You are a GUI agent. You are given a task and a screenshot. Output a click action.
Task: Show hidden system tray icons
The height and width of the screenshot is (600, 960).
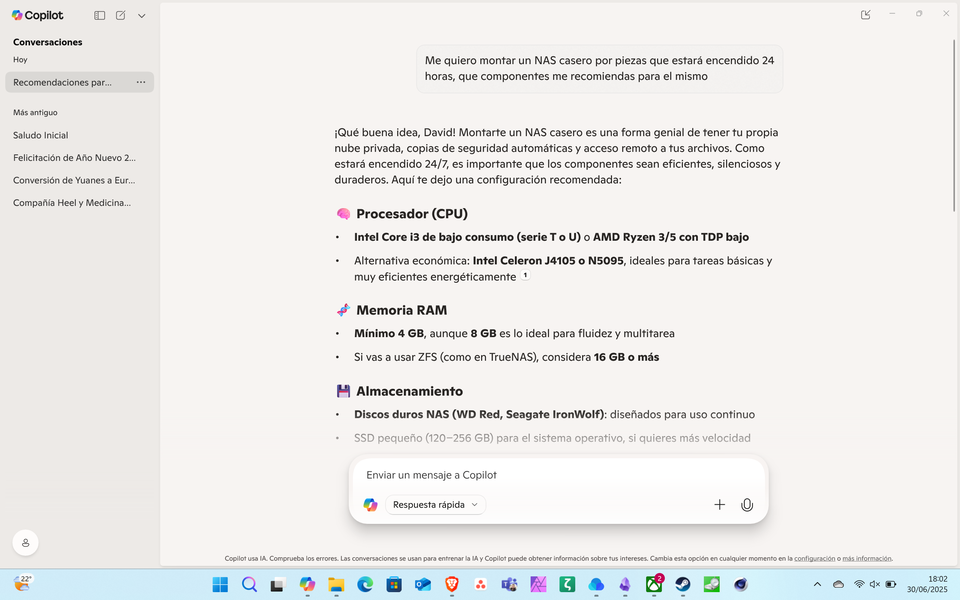pos(817,585)
